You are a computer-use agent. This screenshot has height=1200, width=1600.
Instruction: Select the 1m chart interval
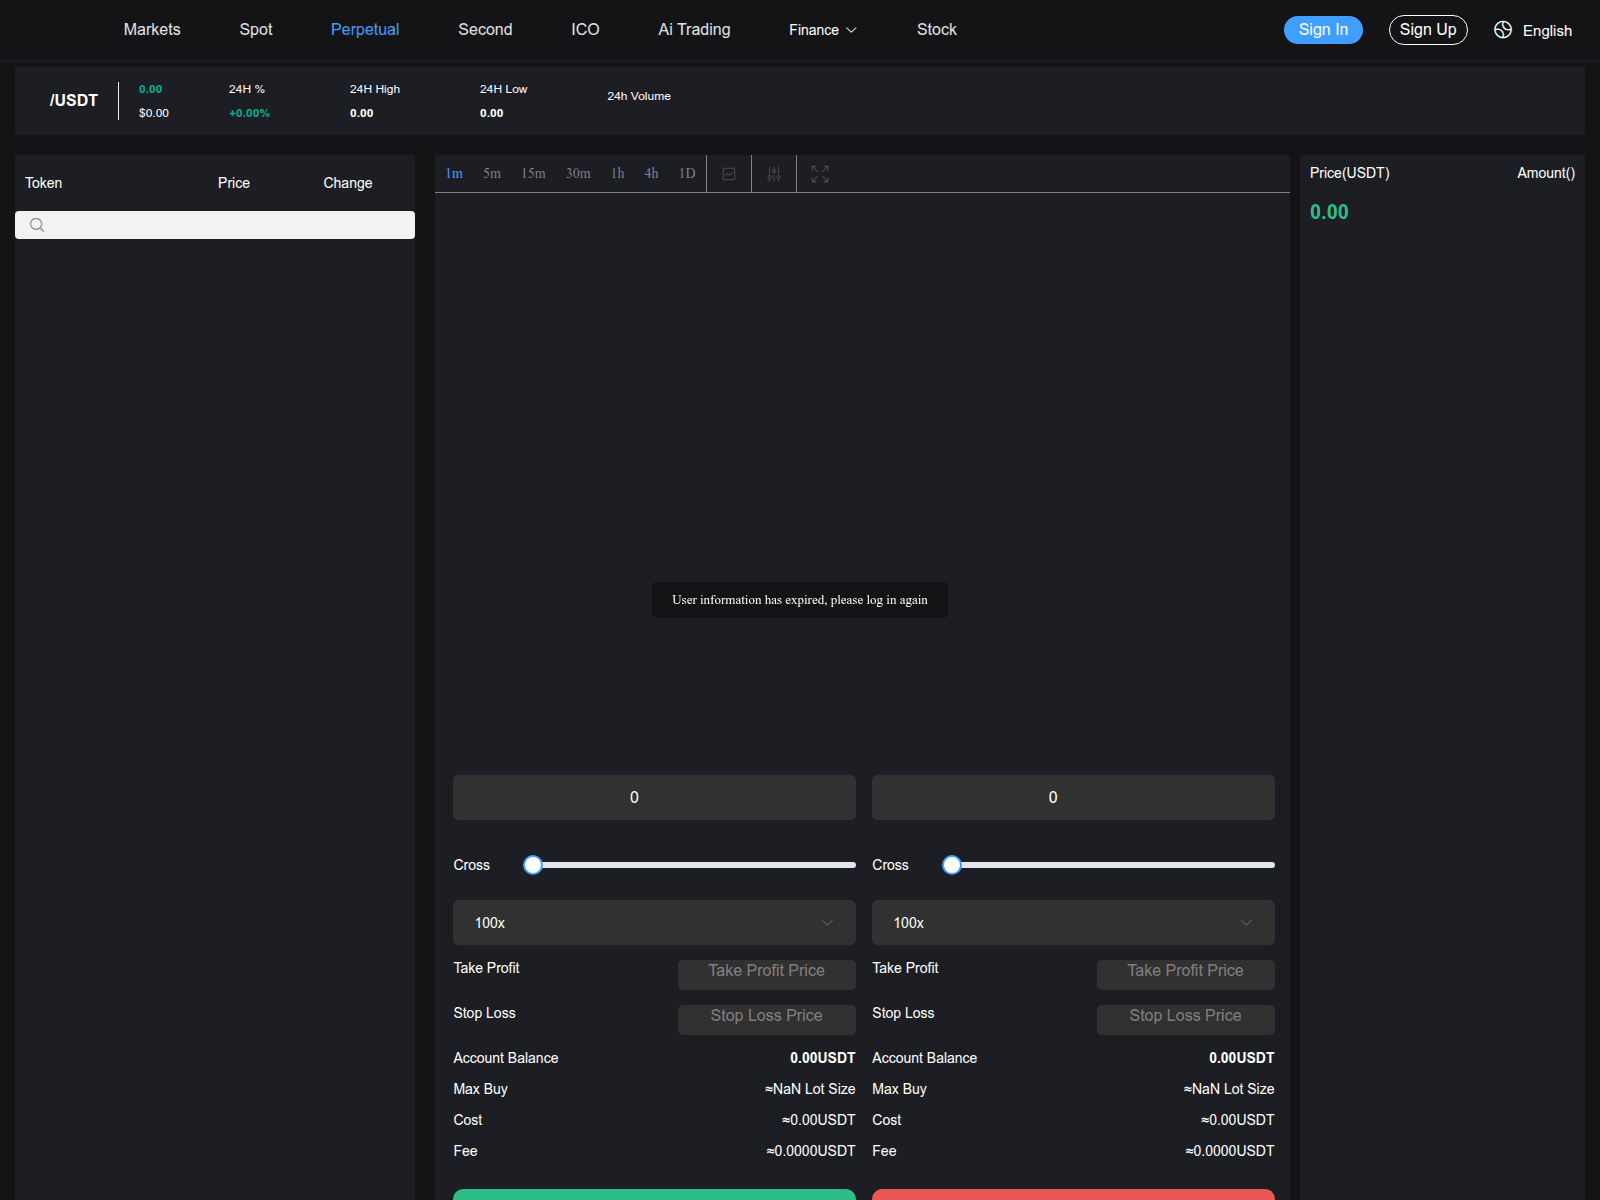tap(454, 174)
